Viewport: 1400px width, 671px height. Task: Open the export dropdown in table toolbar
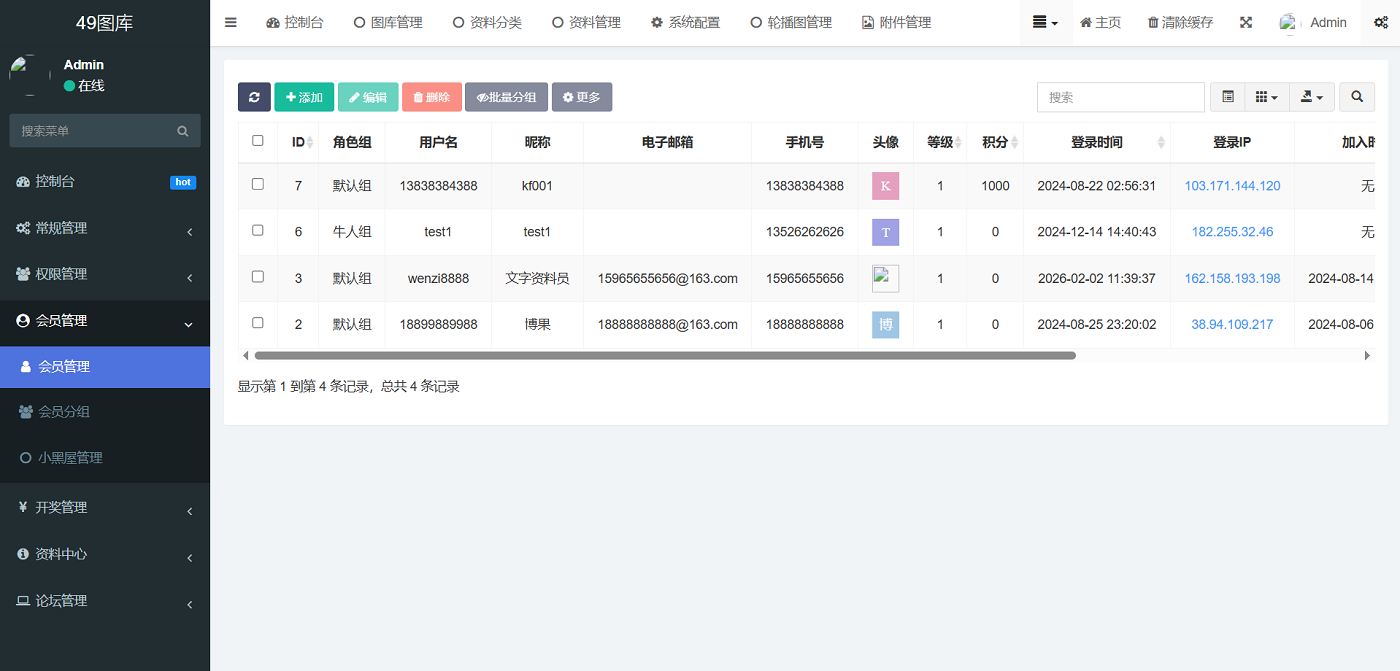1312,97
